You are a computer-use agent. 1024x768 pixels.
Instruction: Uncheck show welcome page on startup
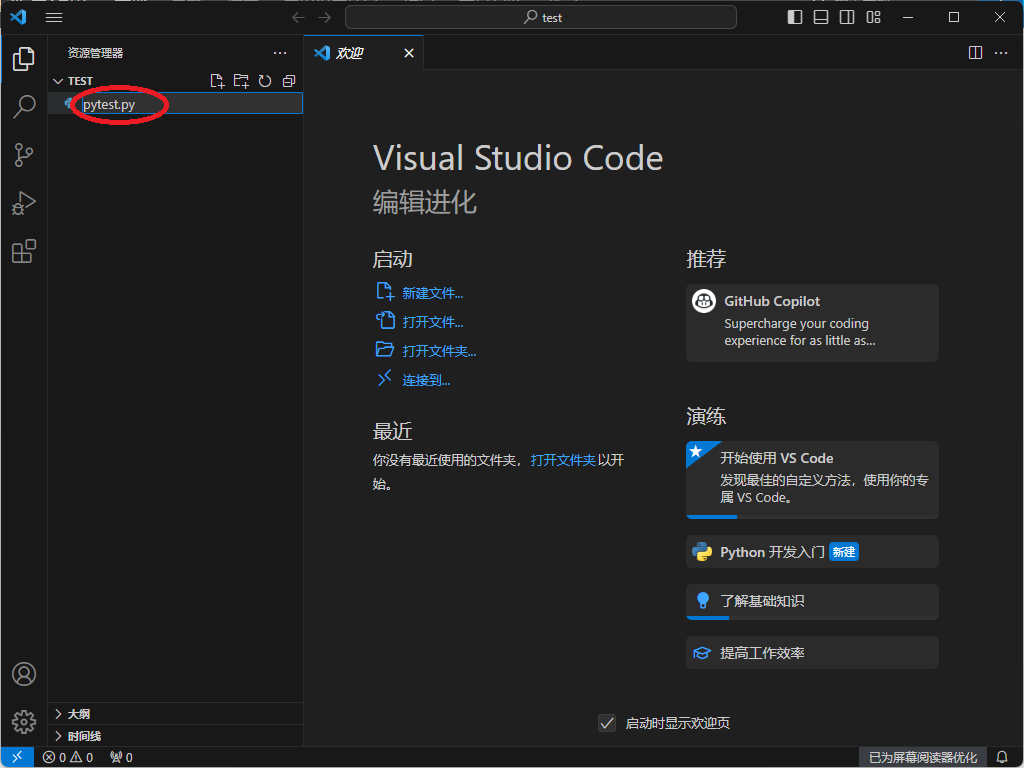pyautogui.click(x=607, y=723)
